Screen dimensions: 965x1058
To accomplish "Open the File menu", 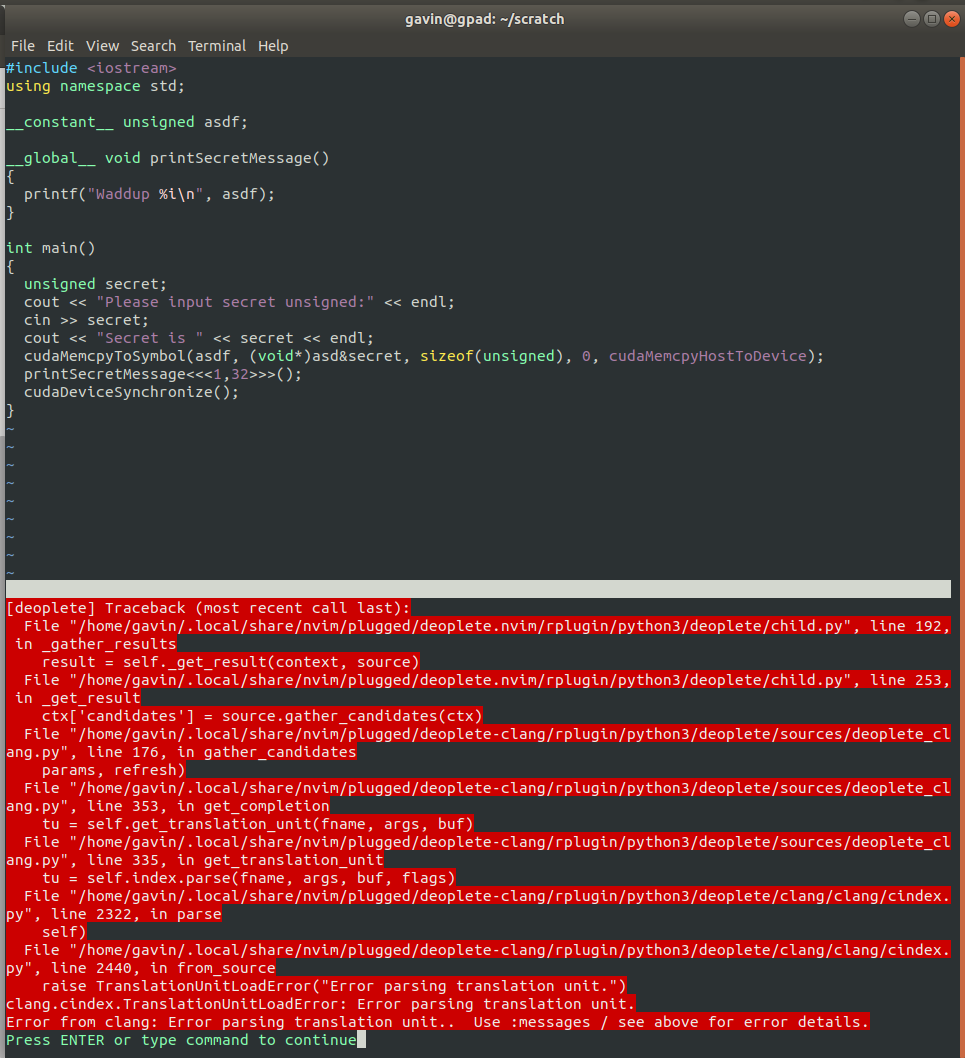I will [x=23, y=46].
